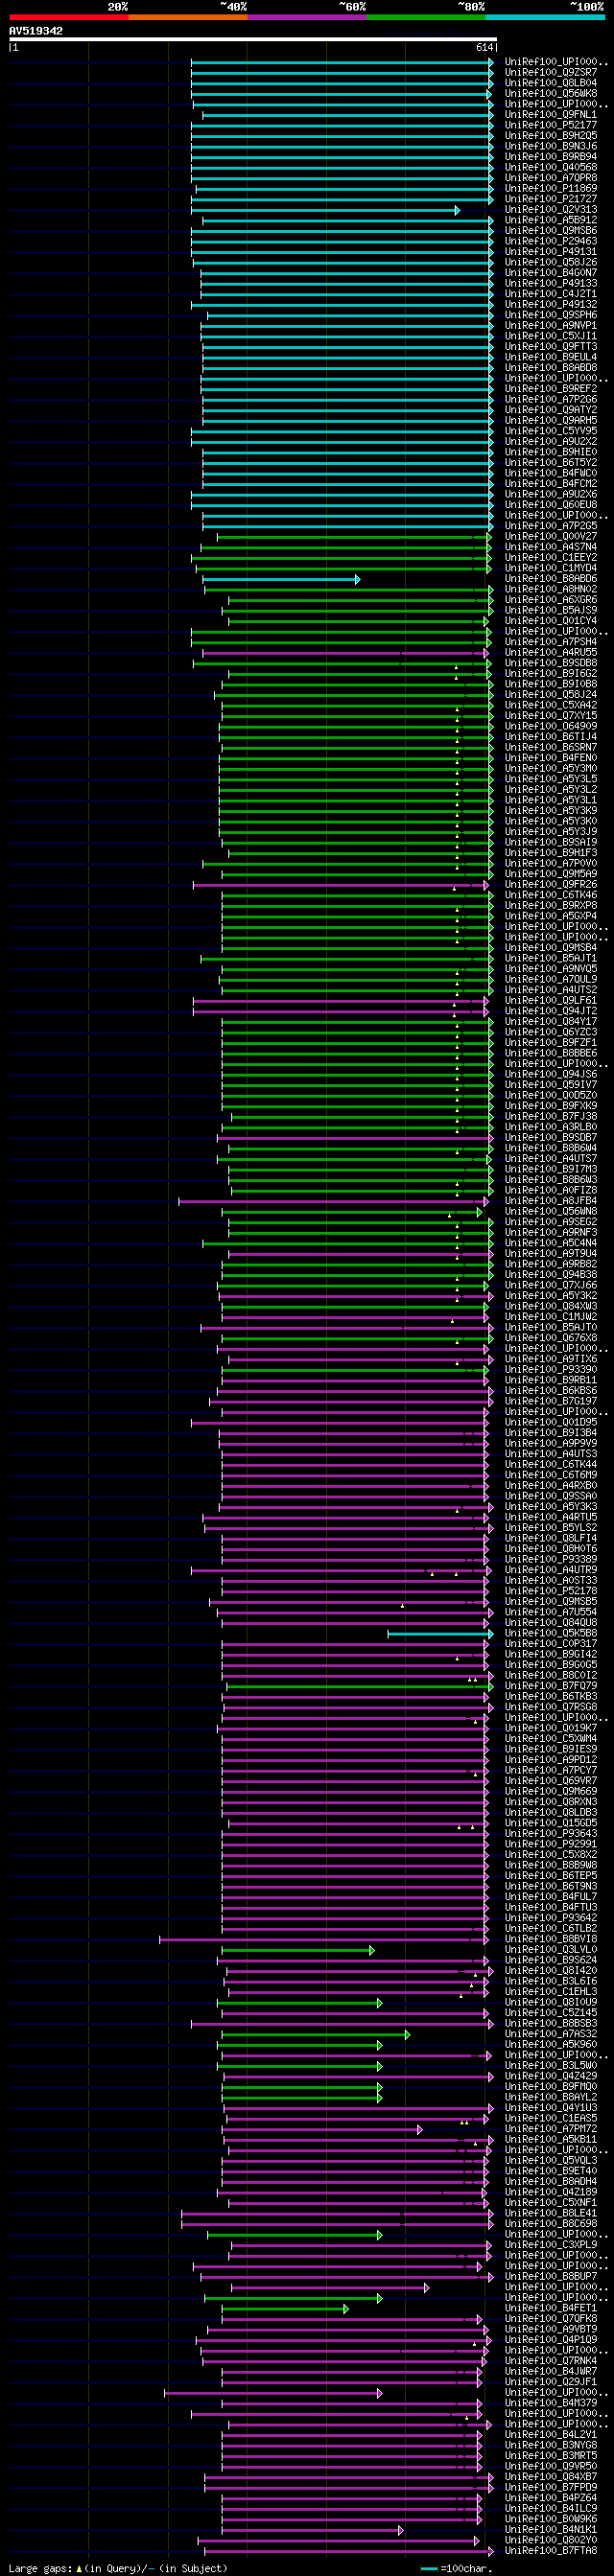Select hit label UniRef100_P21727
This screenshot has height=2576, width=614.
point(551,199)
